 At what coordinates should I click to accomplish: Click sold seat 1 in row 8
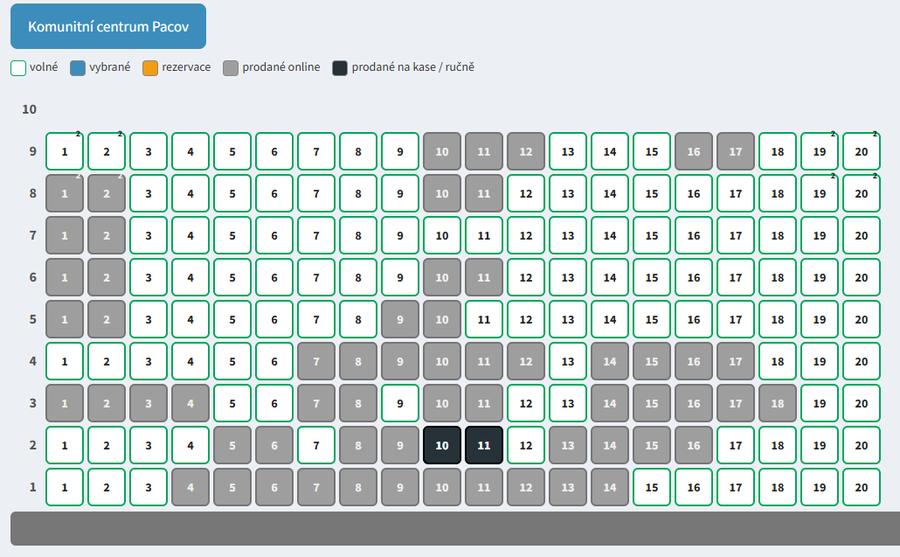(64, 194)
